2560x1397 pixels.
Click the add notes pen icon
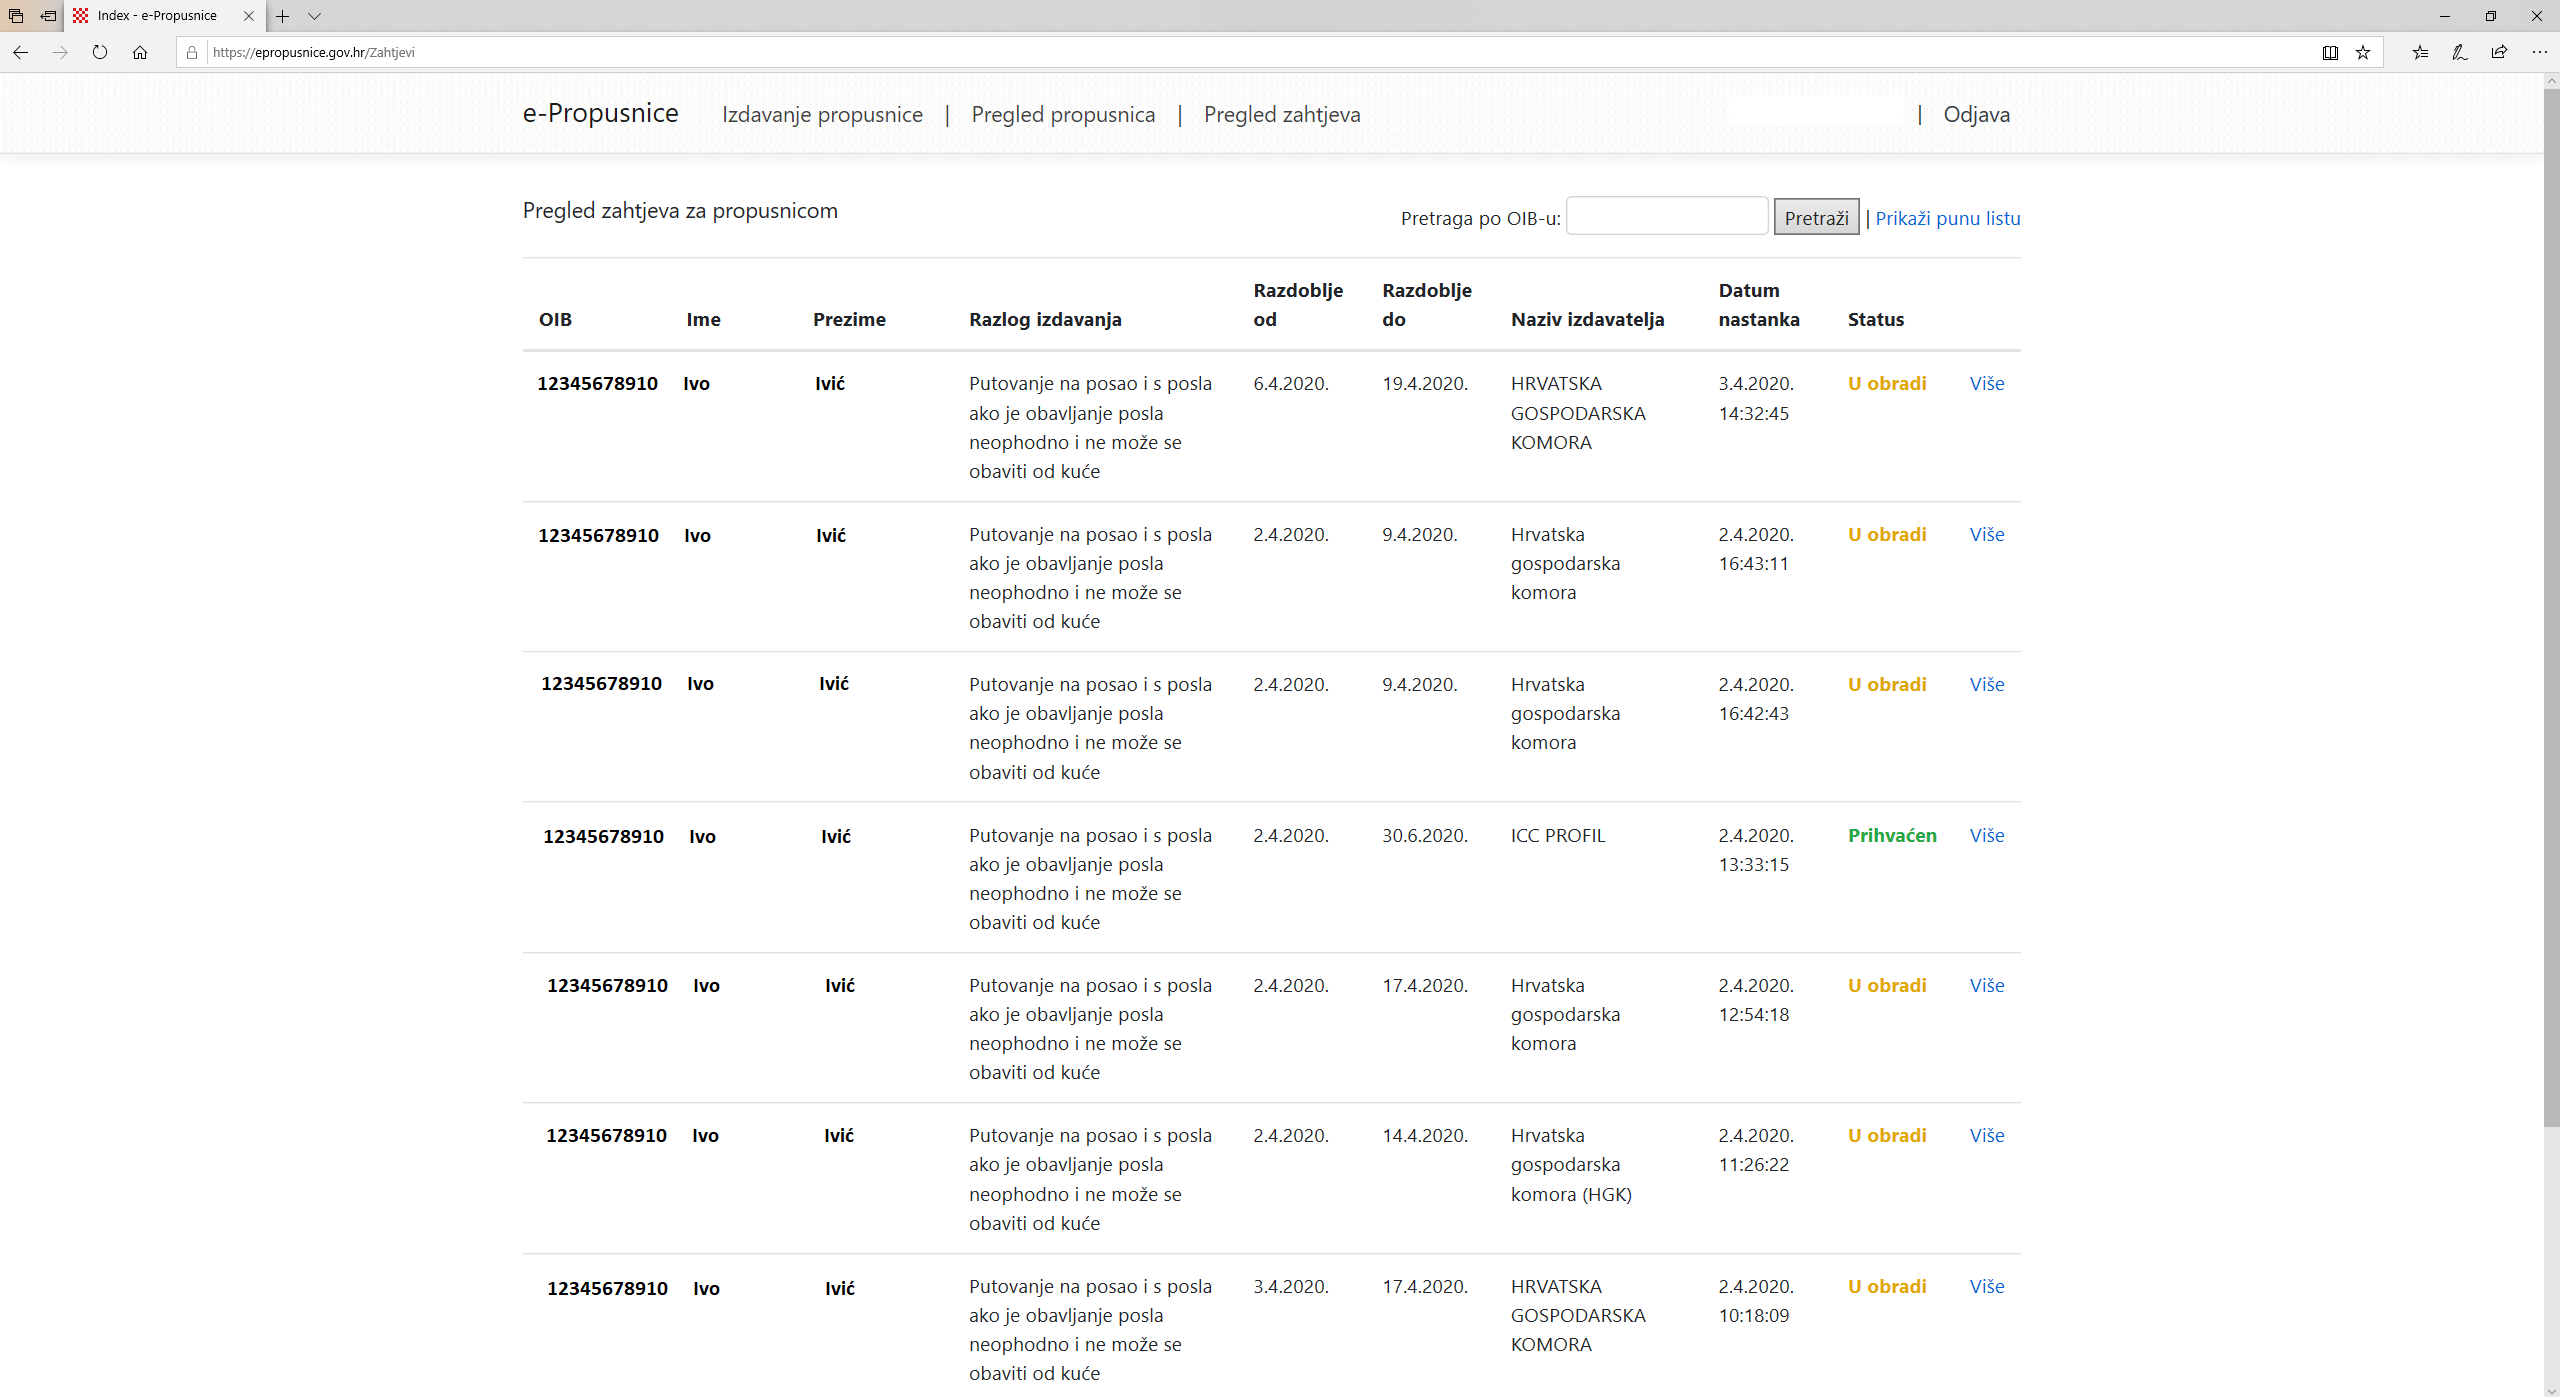(x=2460, y=52)
